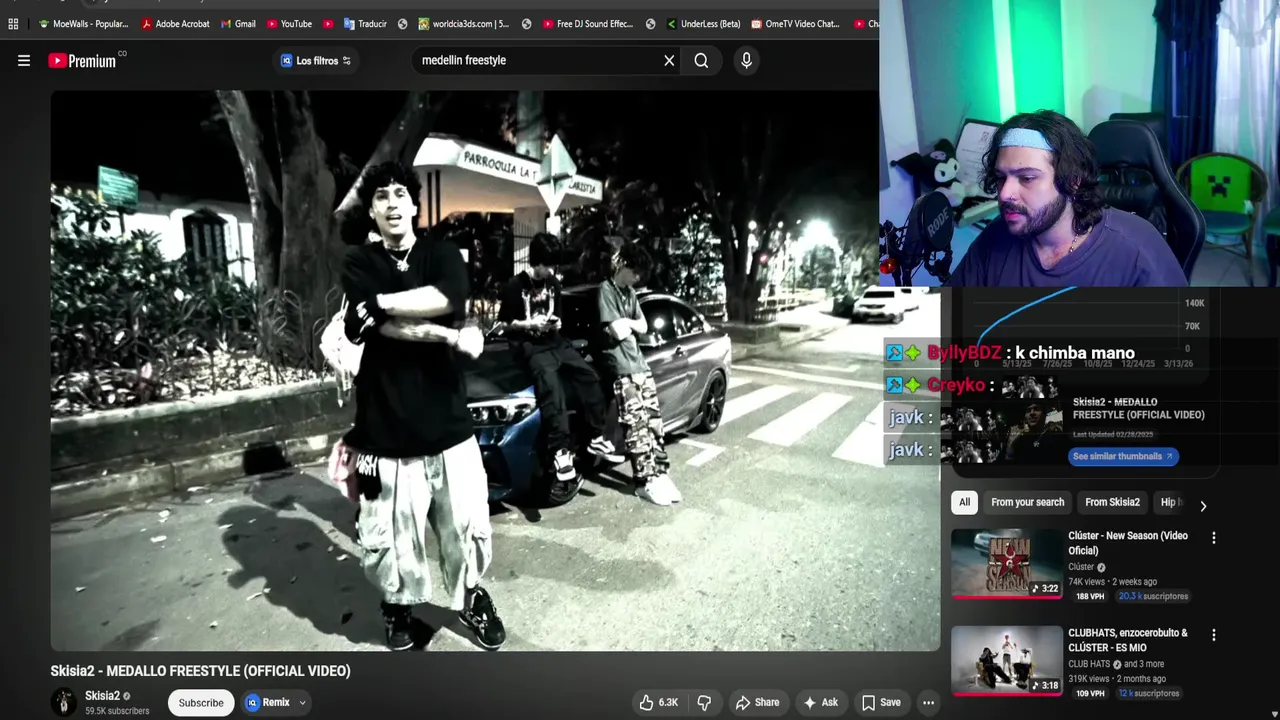Select the From Skisia2 chip
Viewport: 1280px width, 720px height.
click(x=1112, y=502)
